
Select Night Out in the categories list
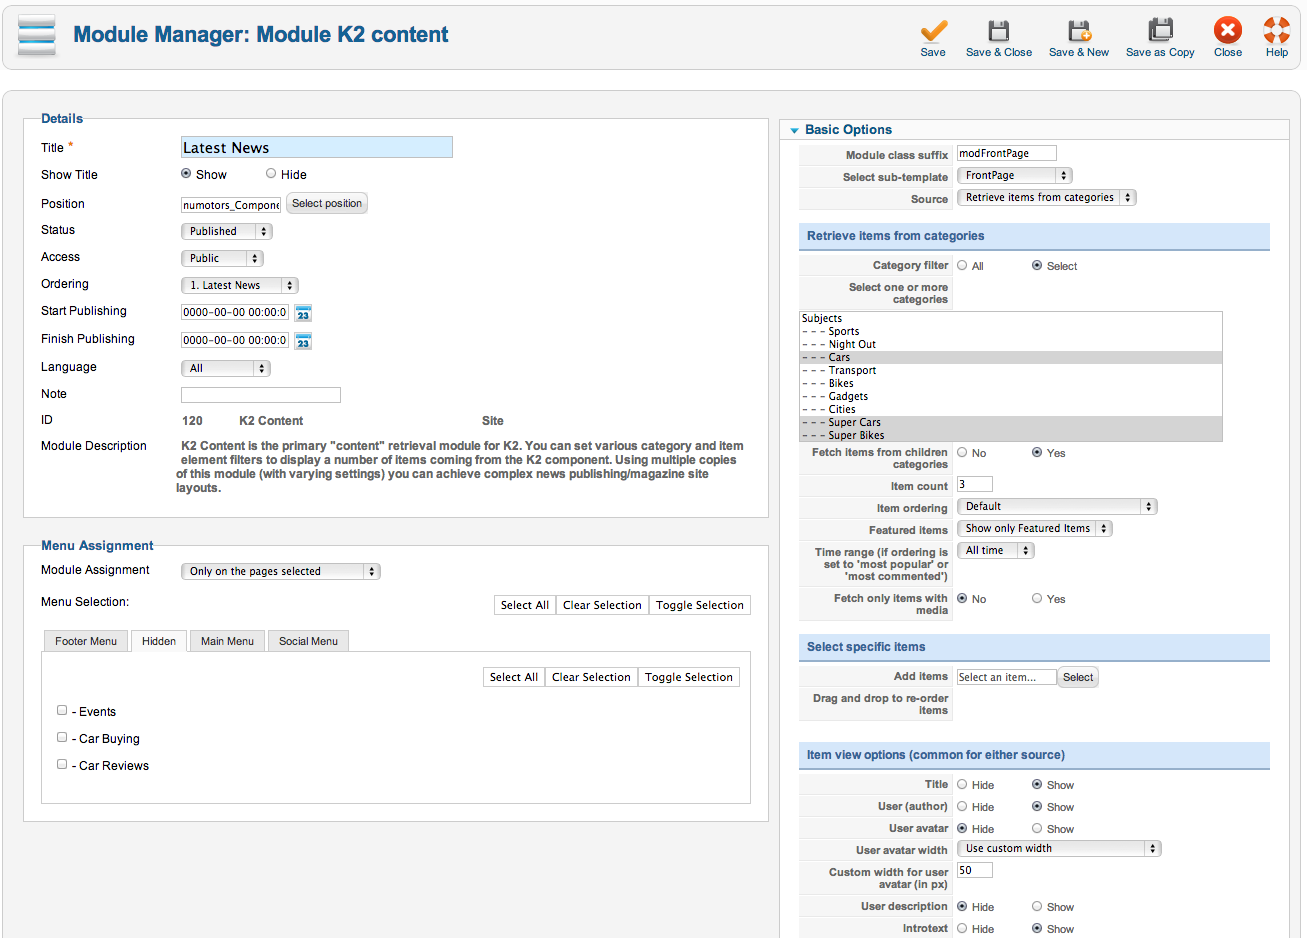(1011, 344)
